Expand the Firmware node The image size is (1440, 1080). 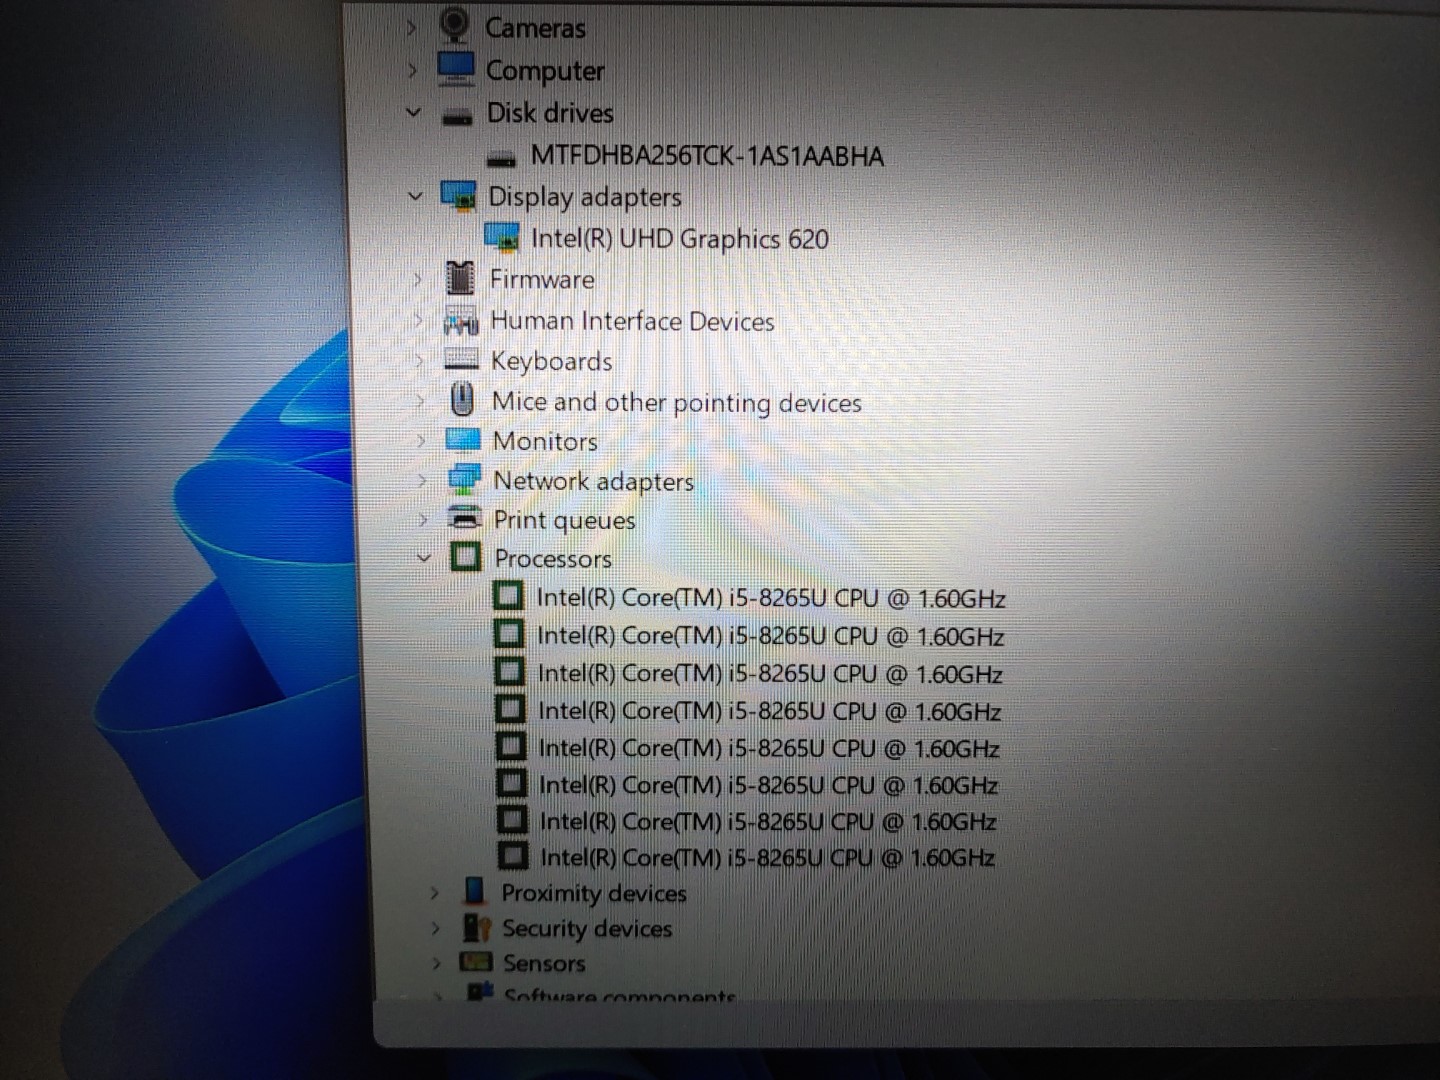point(418,280)
